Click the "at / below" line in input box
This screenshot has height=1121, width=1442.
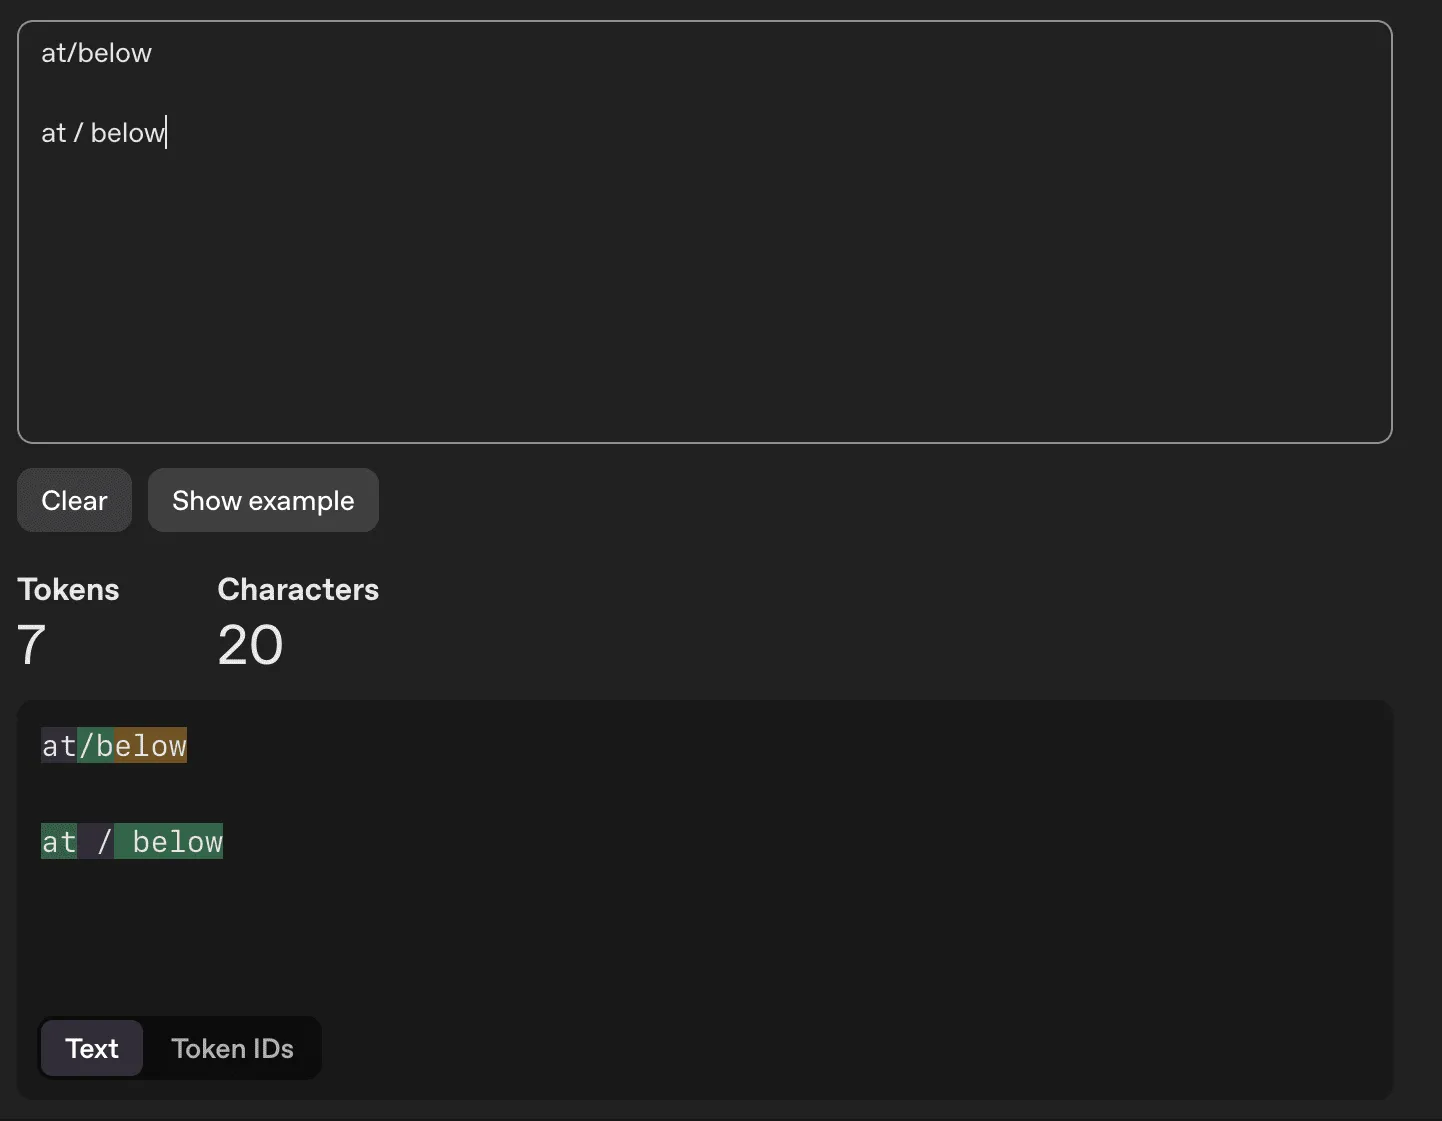tap(102, 133)
